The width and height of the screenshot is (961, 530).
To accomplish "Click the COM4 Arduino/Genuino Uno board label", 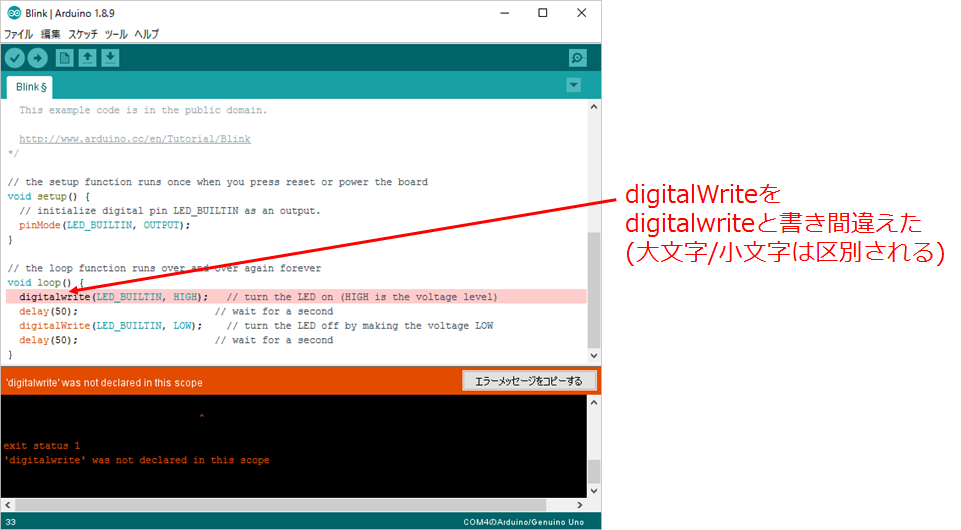I will click(523, 522).
